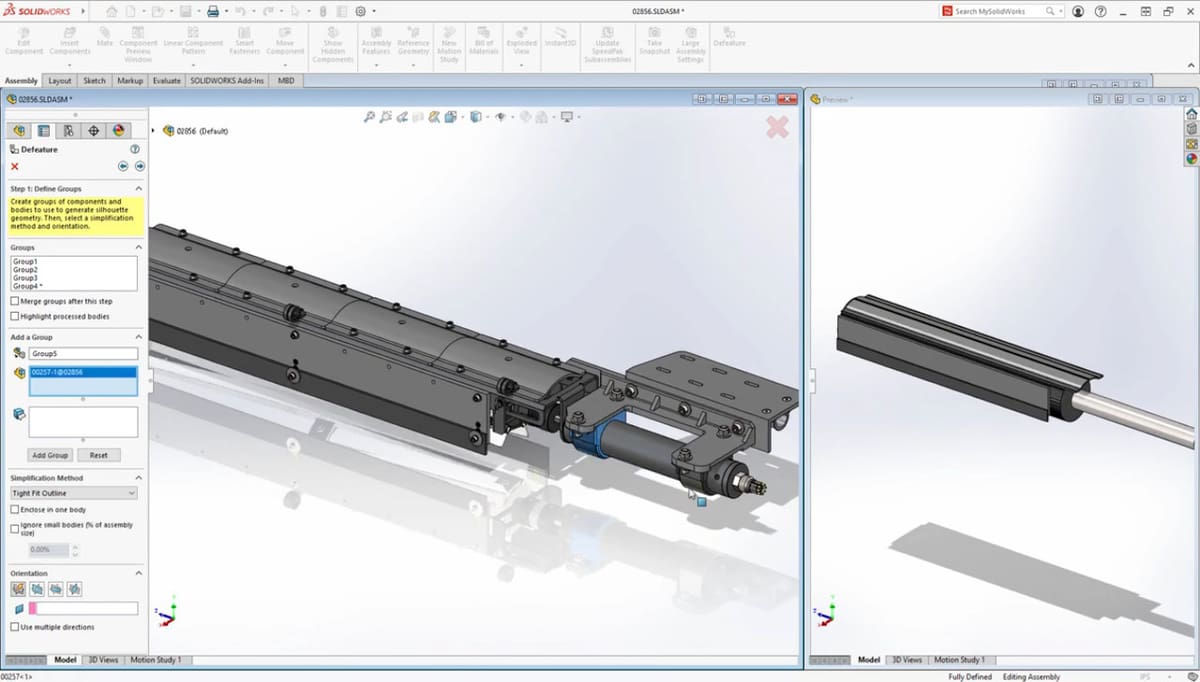This screenshot has width=1200, height=682.
Task: Open the 3D Views tab in Preview window
Action: [x=907, y=660]
